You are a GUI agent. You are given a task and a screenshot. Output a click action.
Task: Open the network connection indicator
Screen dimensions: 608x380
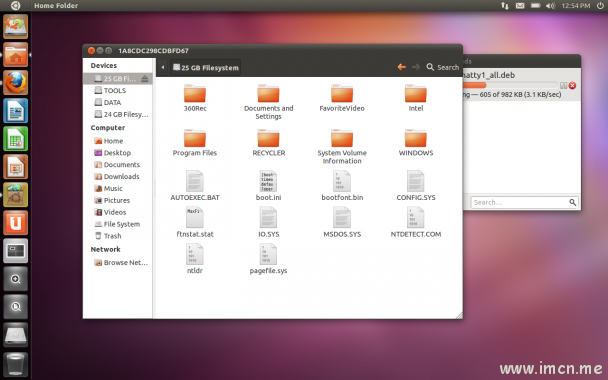pyautogui.click(x=504, y=5)
